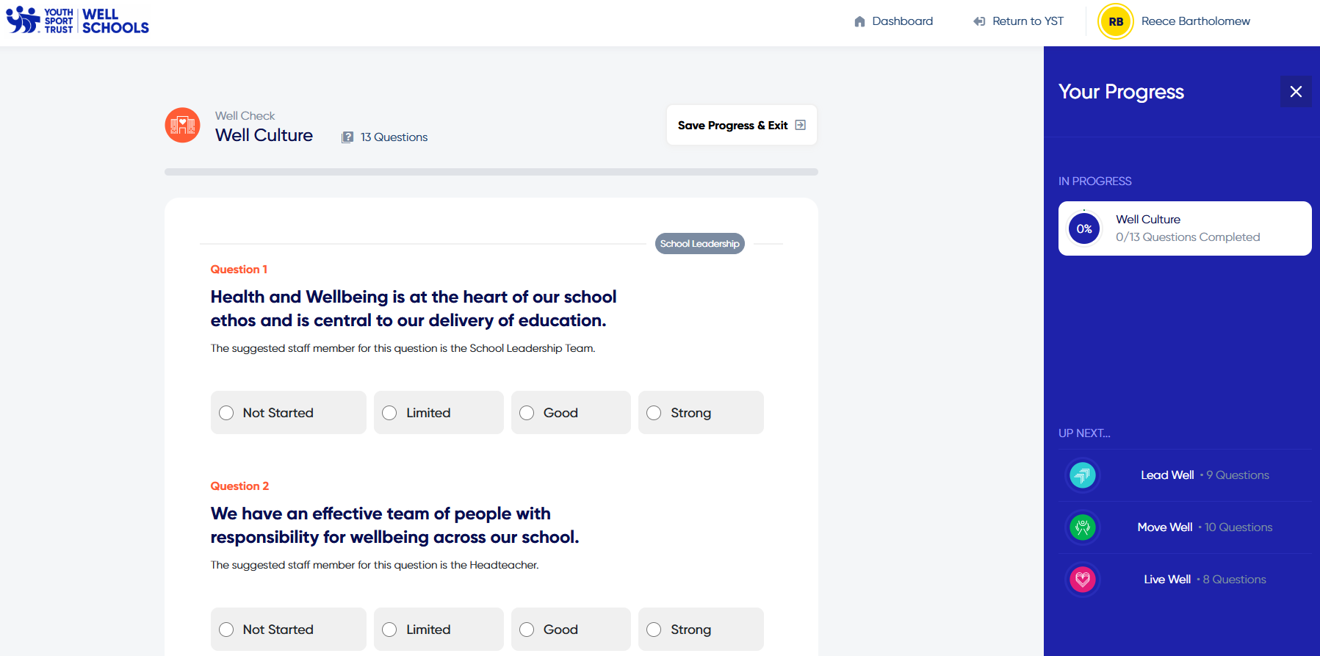Select the question count help icon

[347, 136]
